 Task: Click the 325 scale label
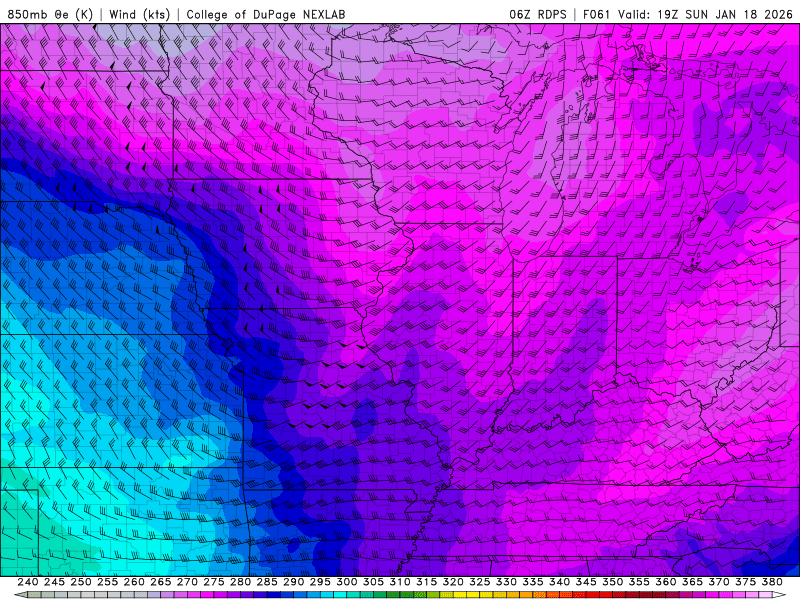point(479,582)
